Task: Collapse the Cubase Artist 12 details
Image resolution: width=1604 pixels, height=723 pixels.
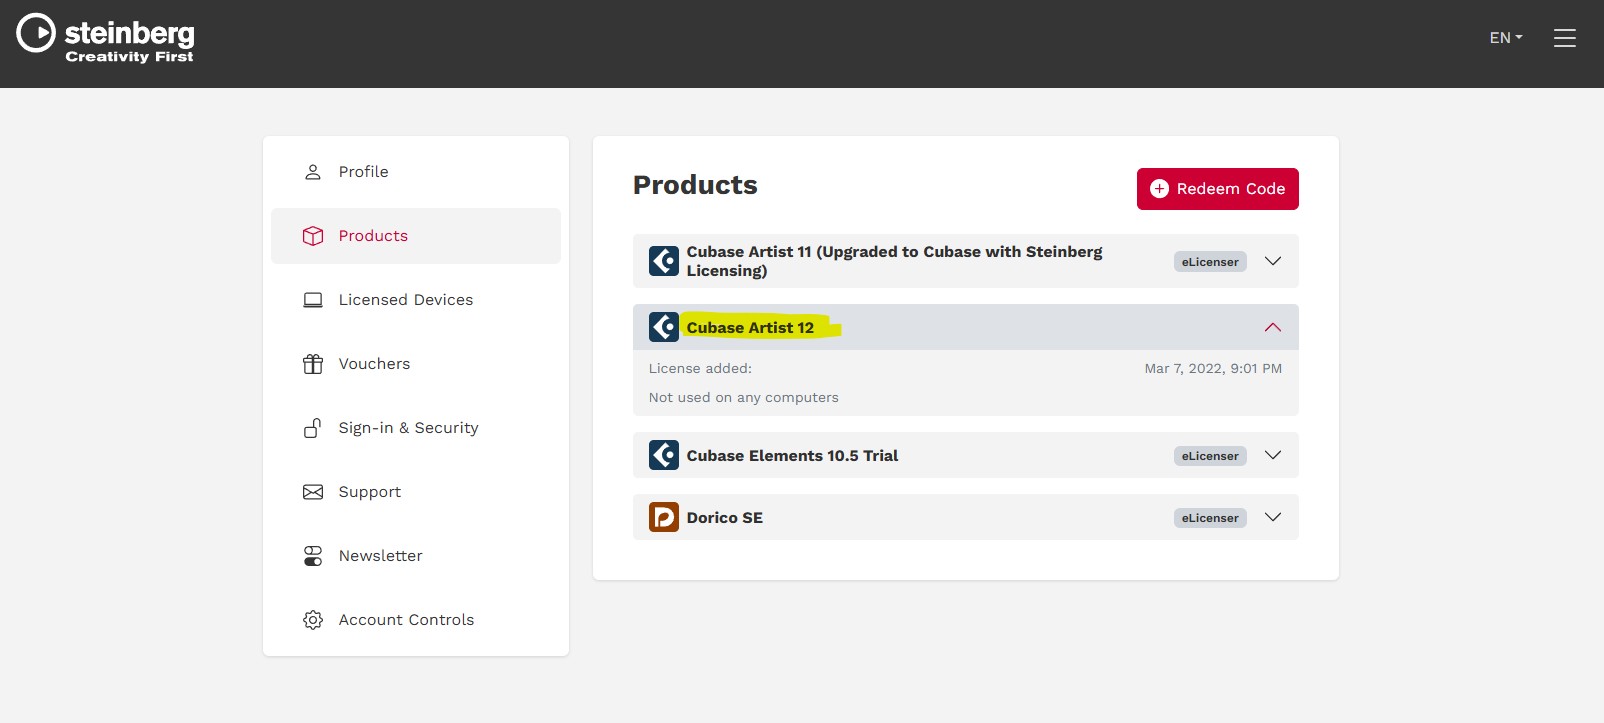Action: [1272, 327]
